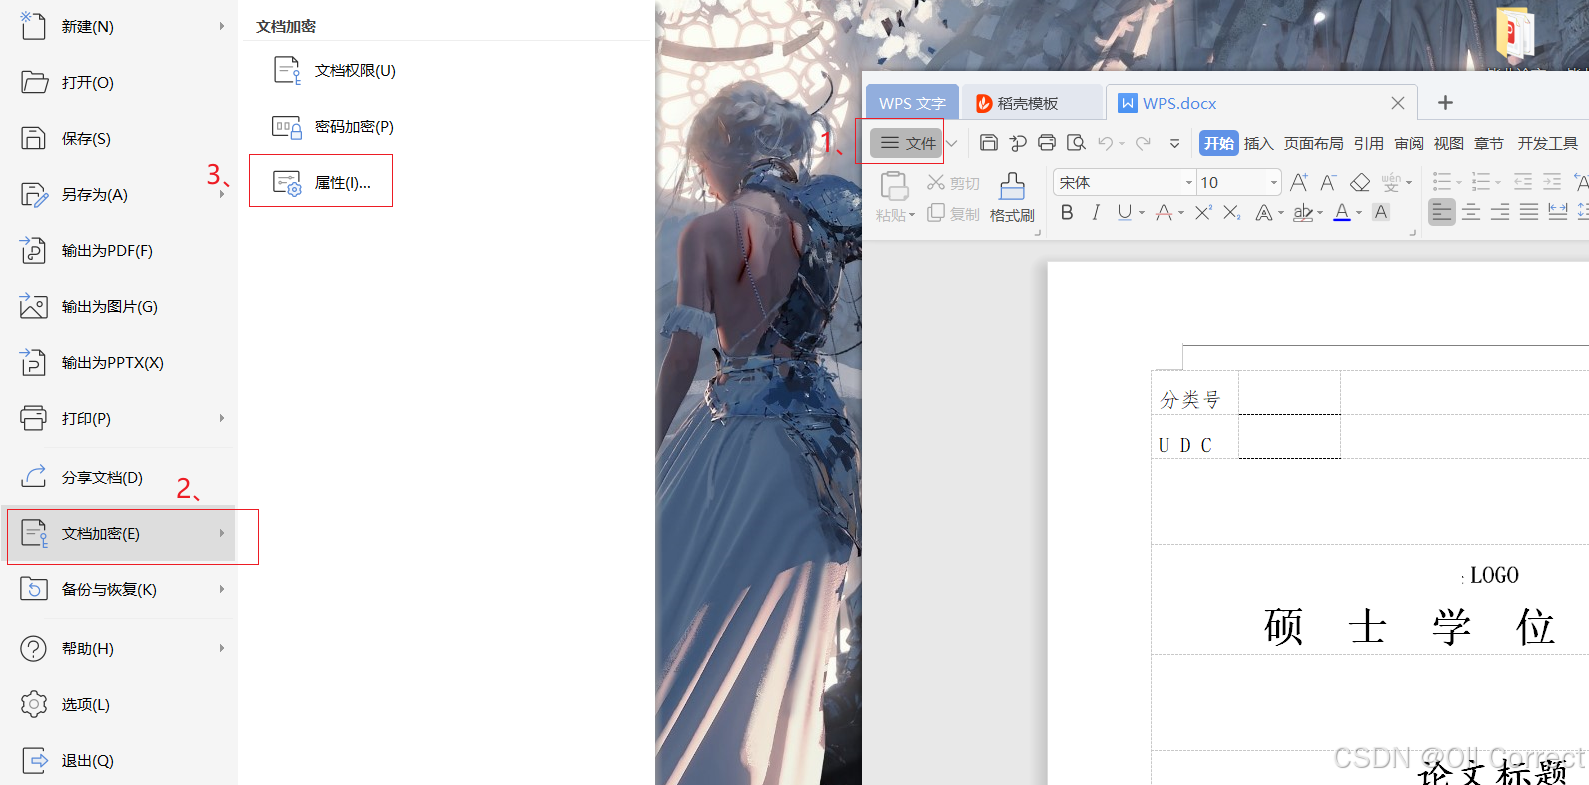Screen dimensions: 1589x785
Task: Select 新建(N) in file menu
Action: click(x=119, y=26)
